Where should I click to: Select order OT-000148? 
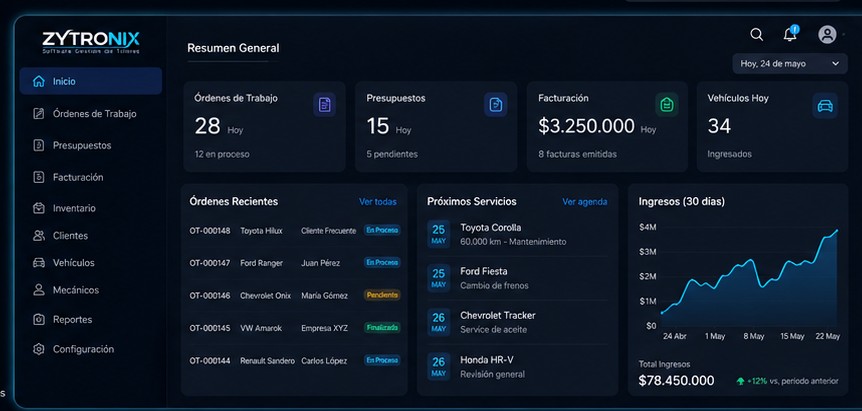210,231
